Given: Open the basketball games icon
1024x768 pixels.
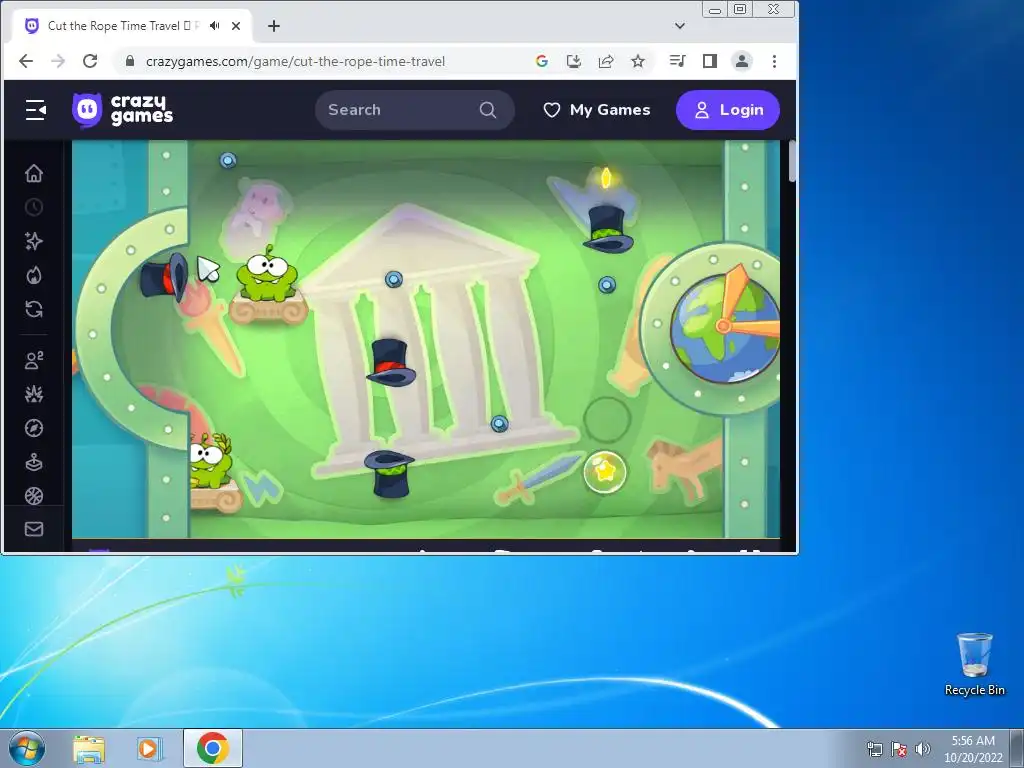Looking at the screenshot, I should tap(34, 496).
